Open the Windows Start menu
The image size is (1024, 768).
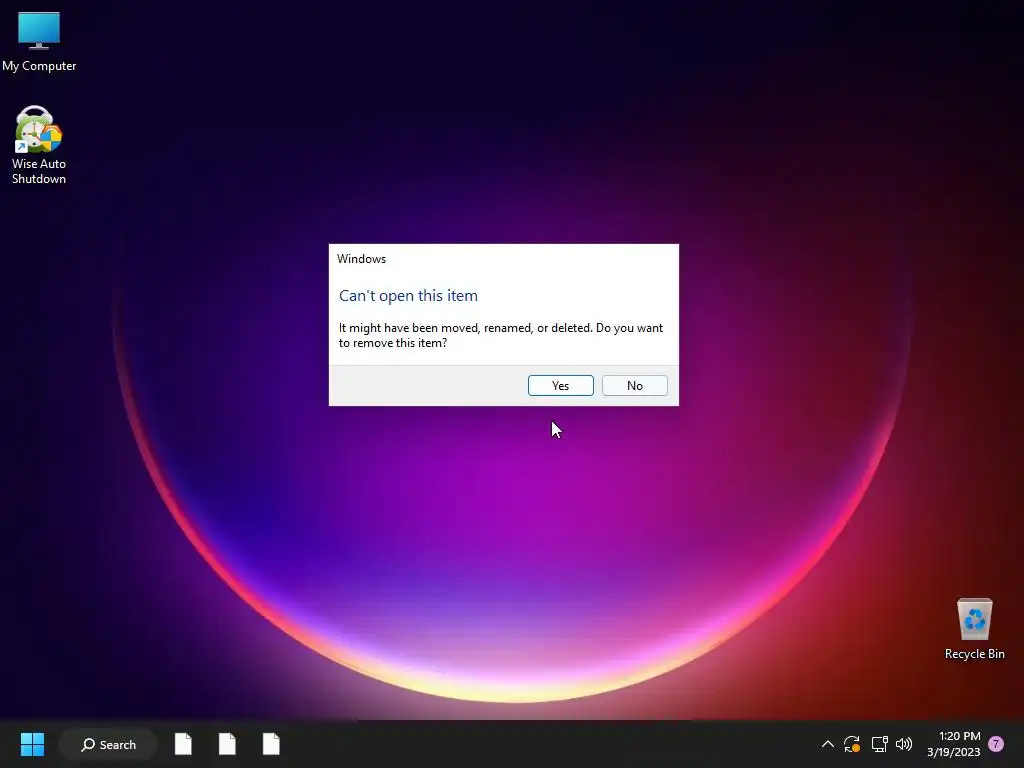[32, 744]
